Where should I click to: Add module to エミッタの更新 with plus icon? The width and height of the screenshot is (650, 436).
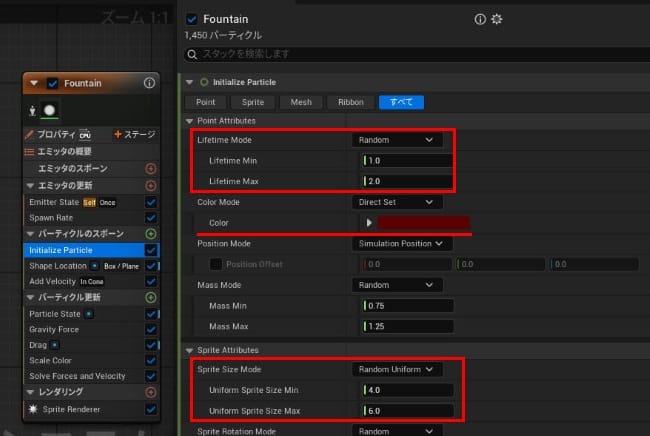click(151, 185)
